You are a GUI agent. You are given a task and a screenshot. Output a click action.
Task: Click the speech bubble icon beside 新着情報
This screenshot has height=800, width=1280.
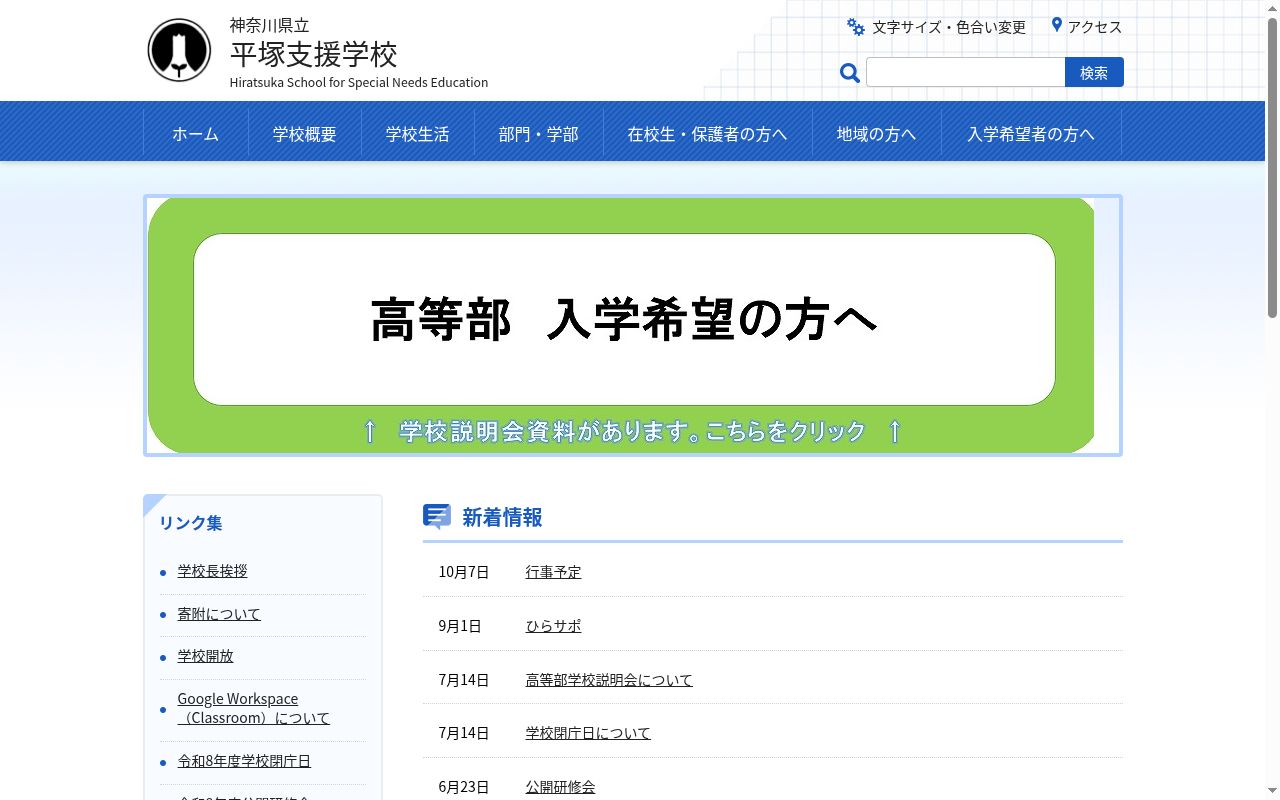[x=437, y=517]
